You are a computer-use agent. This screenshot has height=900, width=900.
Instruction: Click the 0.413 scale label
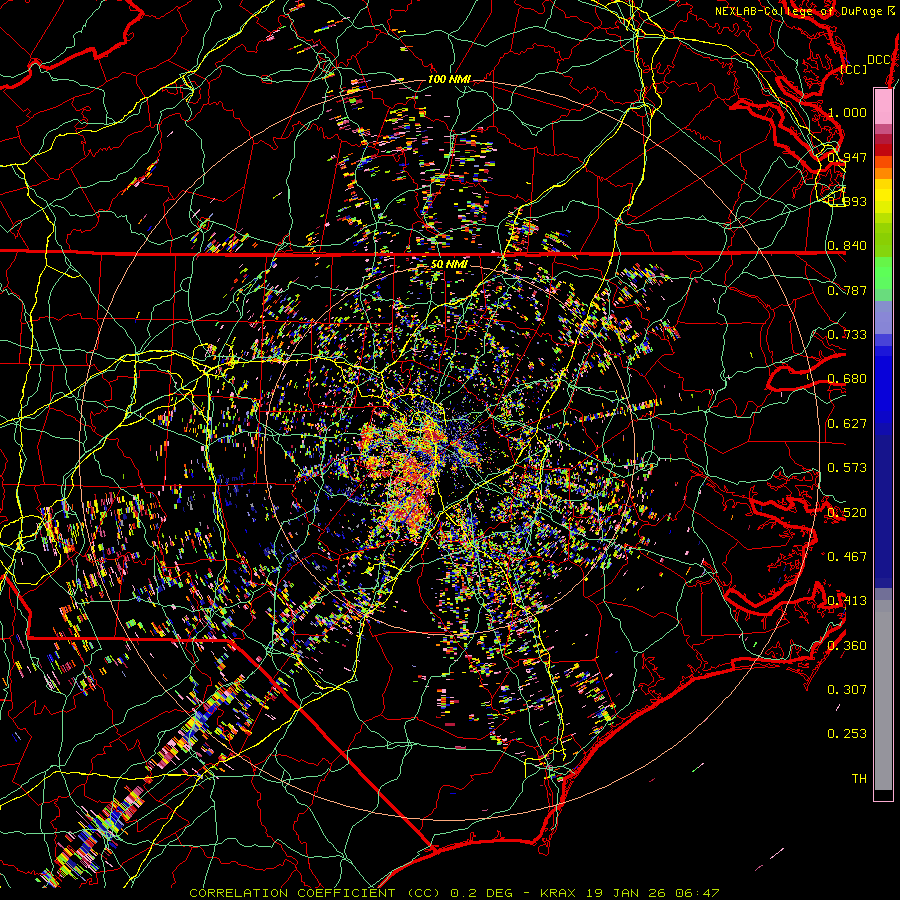pyautogui.click(x=847, y=600)
